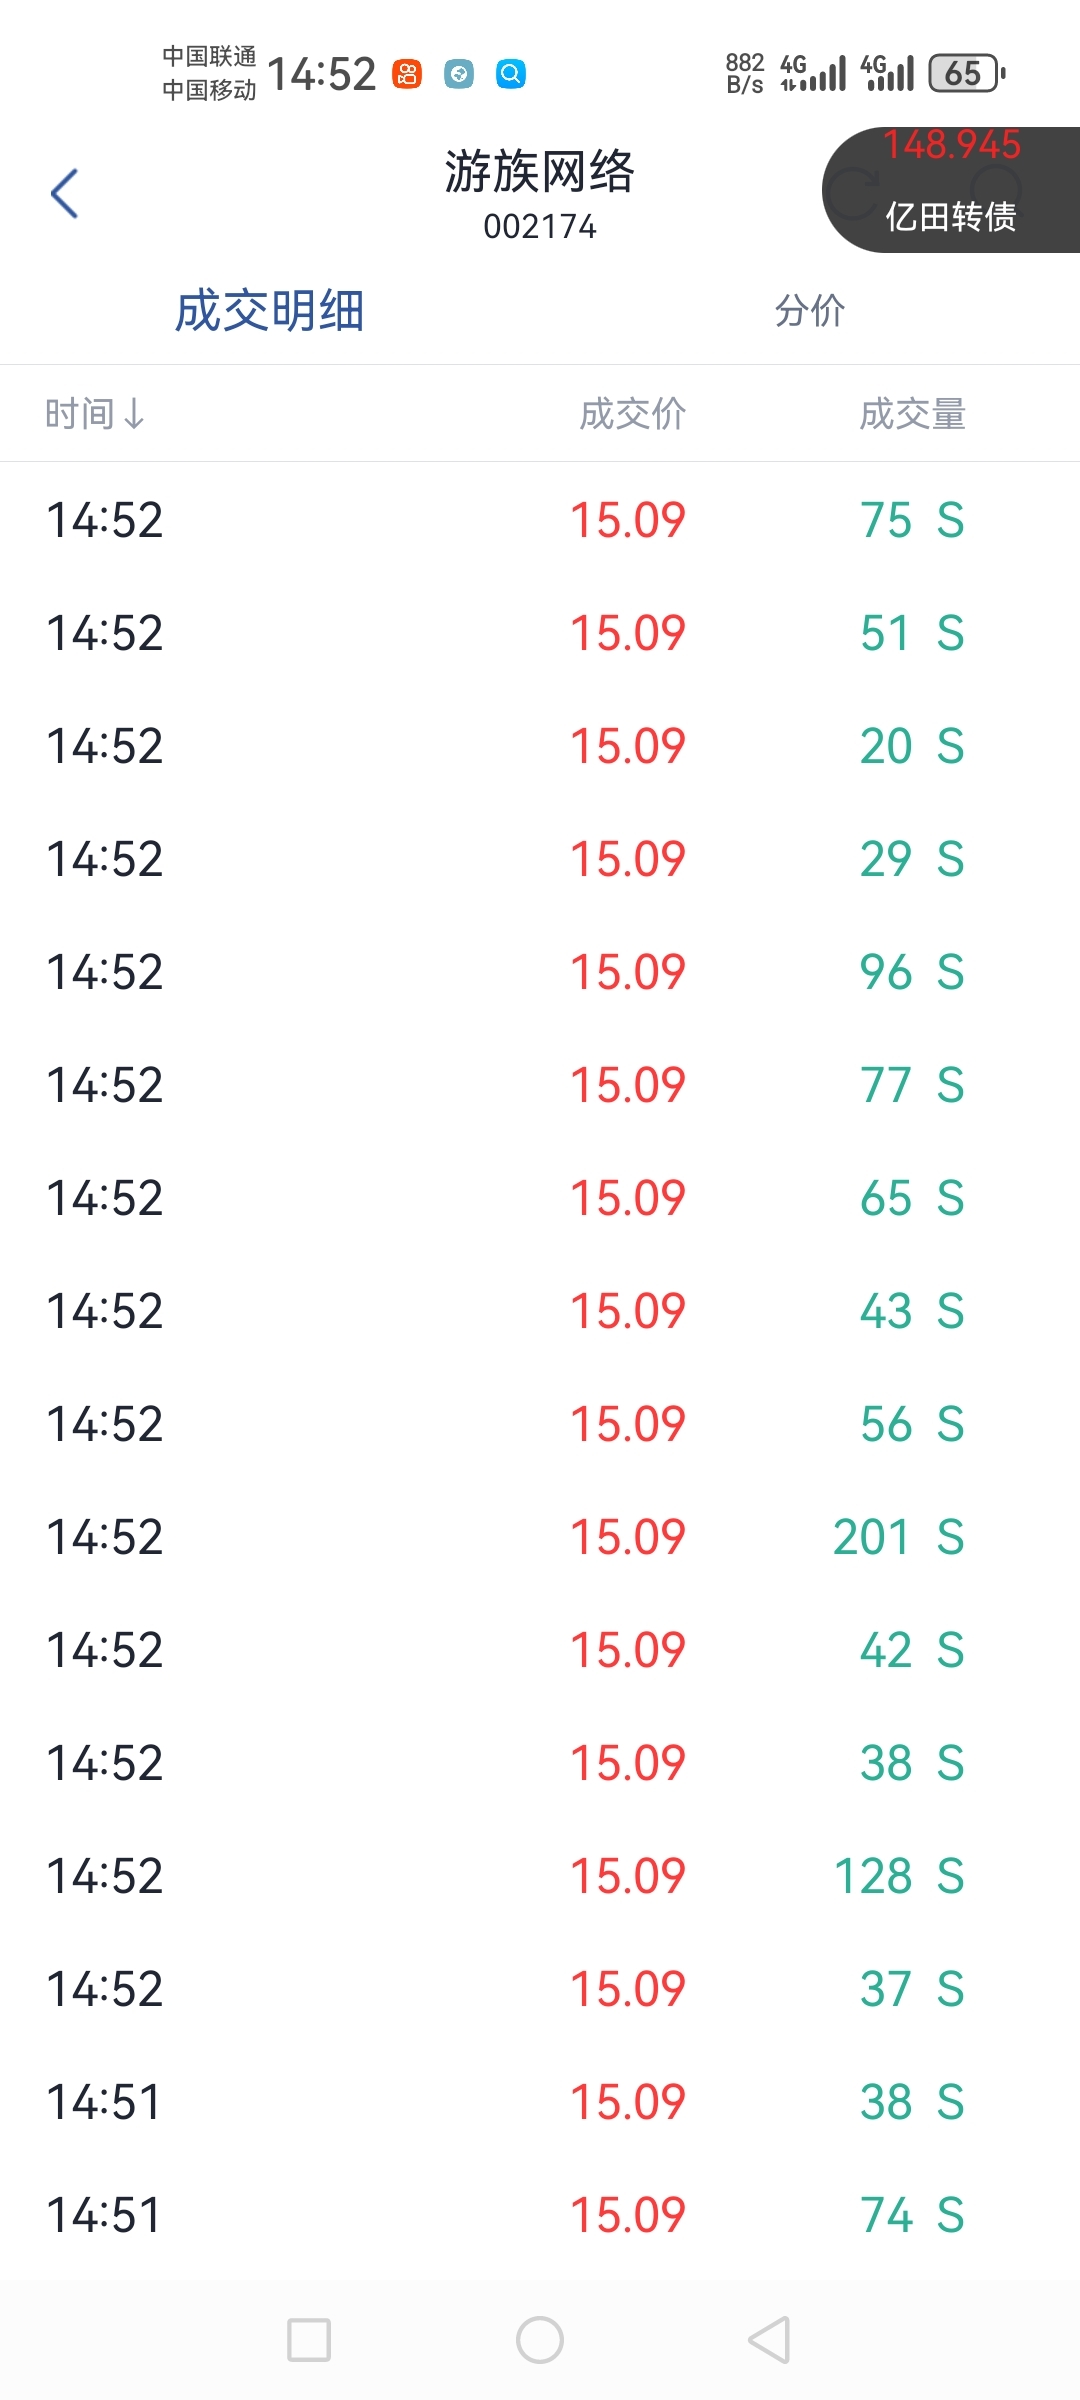
Task: Select trade row with volume 96
Action: coord(540,972)
